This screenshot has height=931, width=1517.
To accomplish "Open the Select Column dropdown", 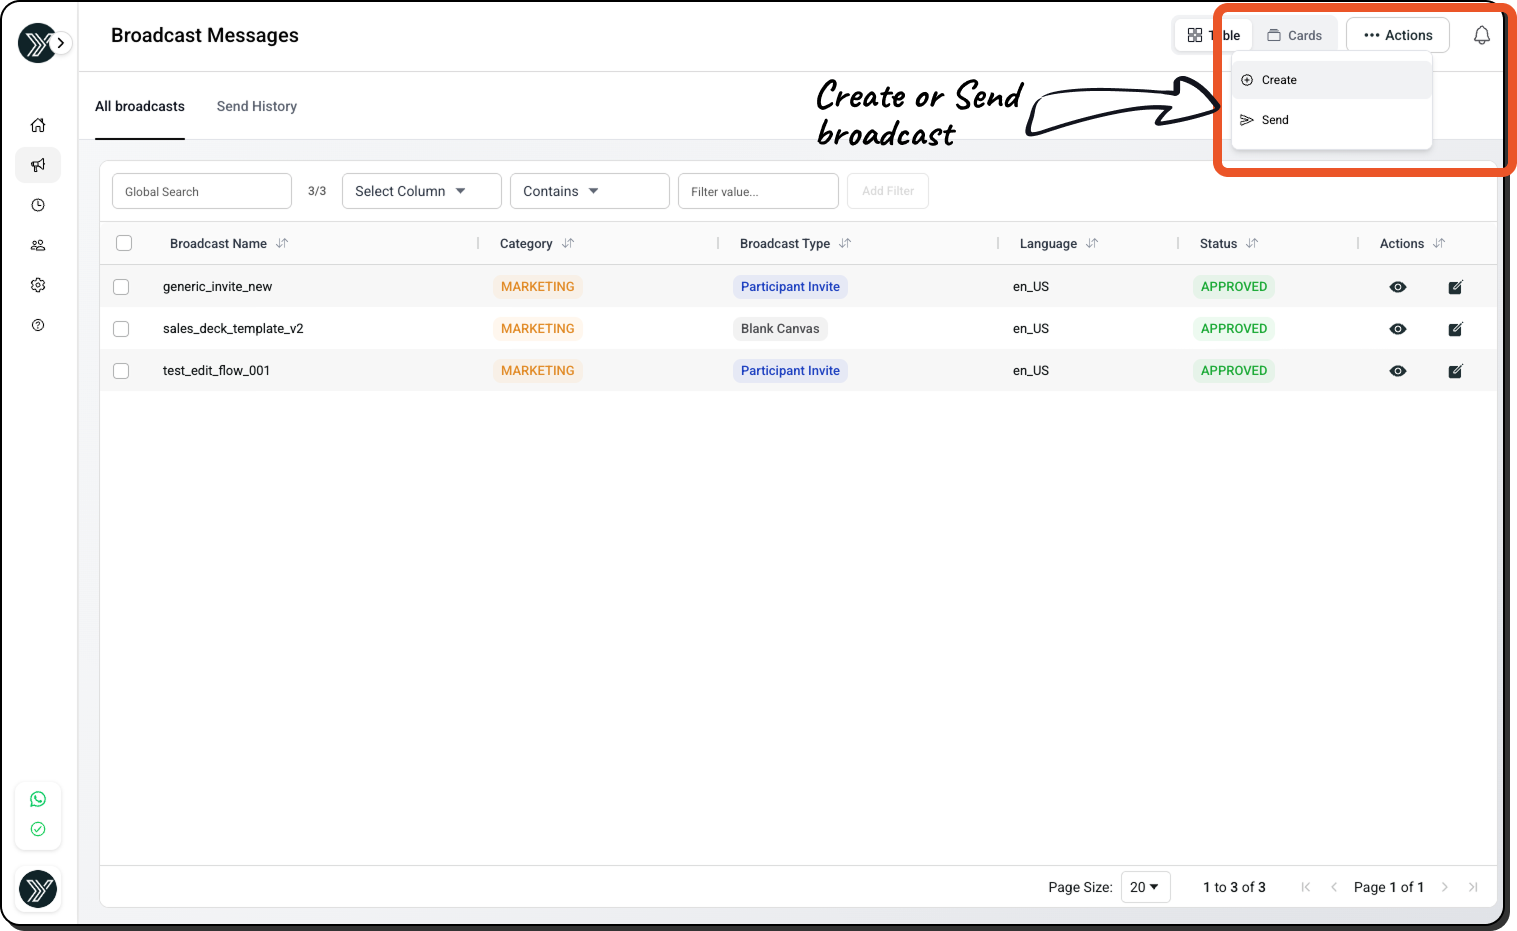I will click(421, 191).
